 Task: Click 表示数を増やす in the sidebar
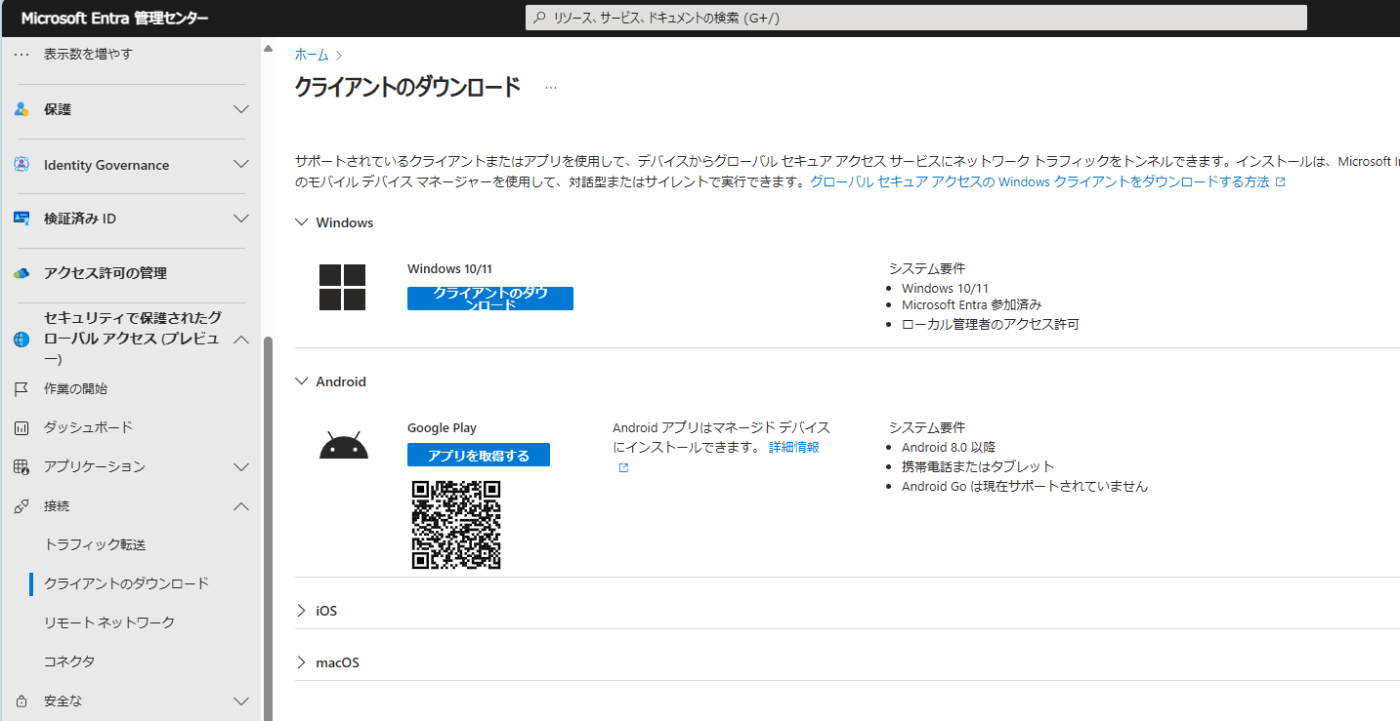[x=88, y=54]
